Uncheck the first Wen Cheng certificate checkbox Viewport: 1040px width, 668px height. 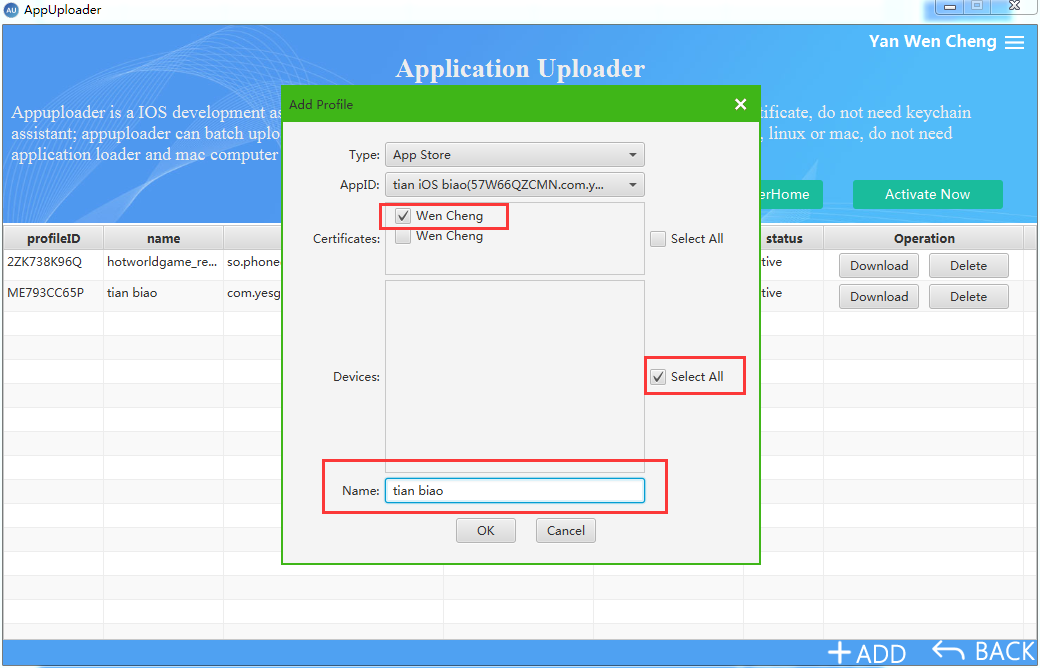[403, 216]
